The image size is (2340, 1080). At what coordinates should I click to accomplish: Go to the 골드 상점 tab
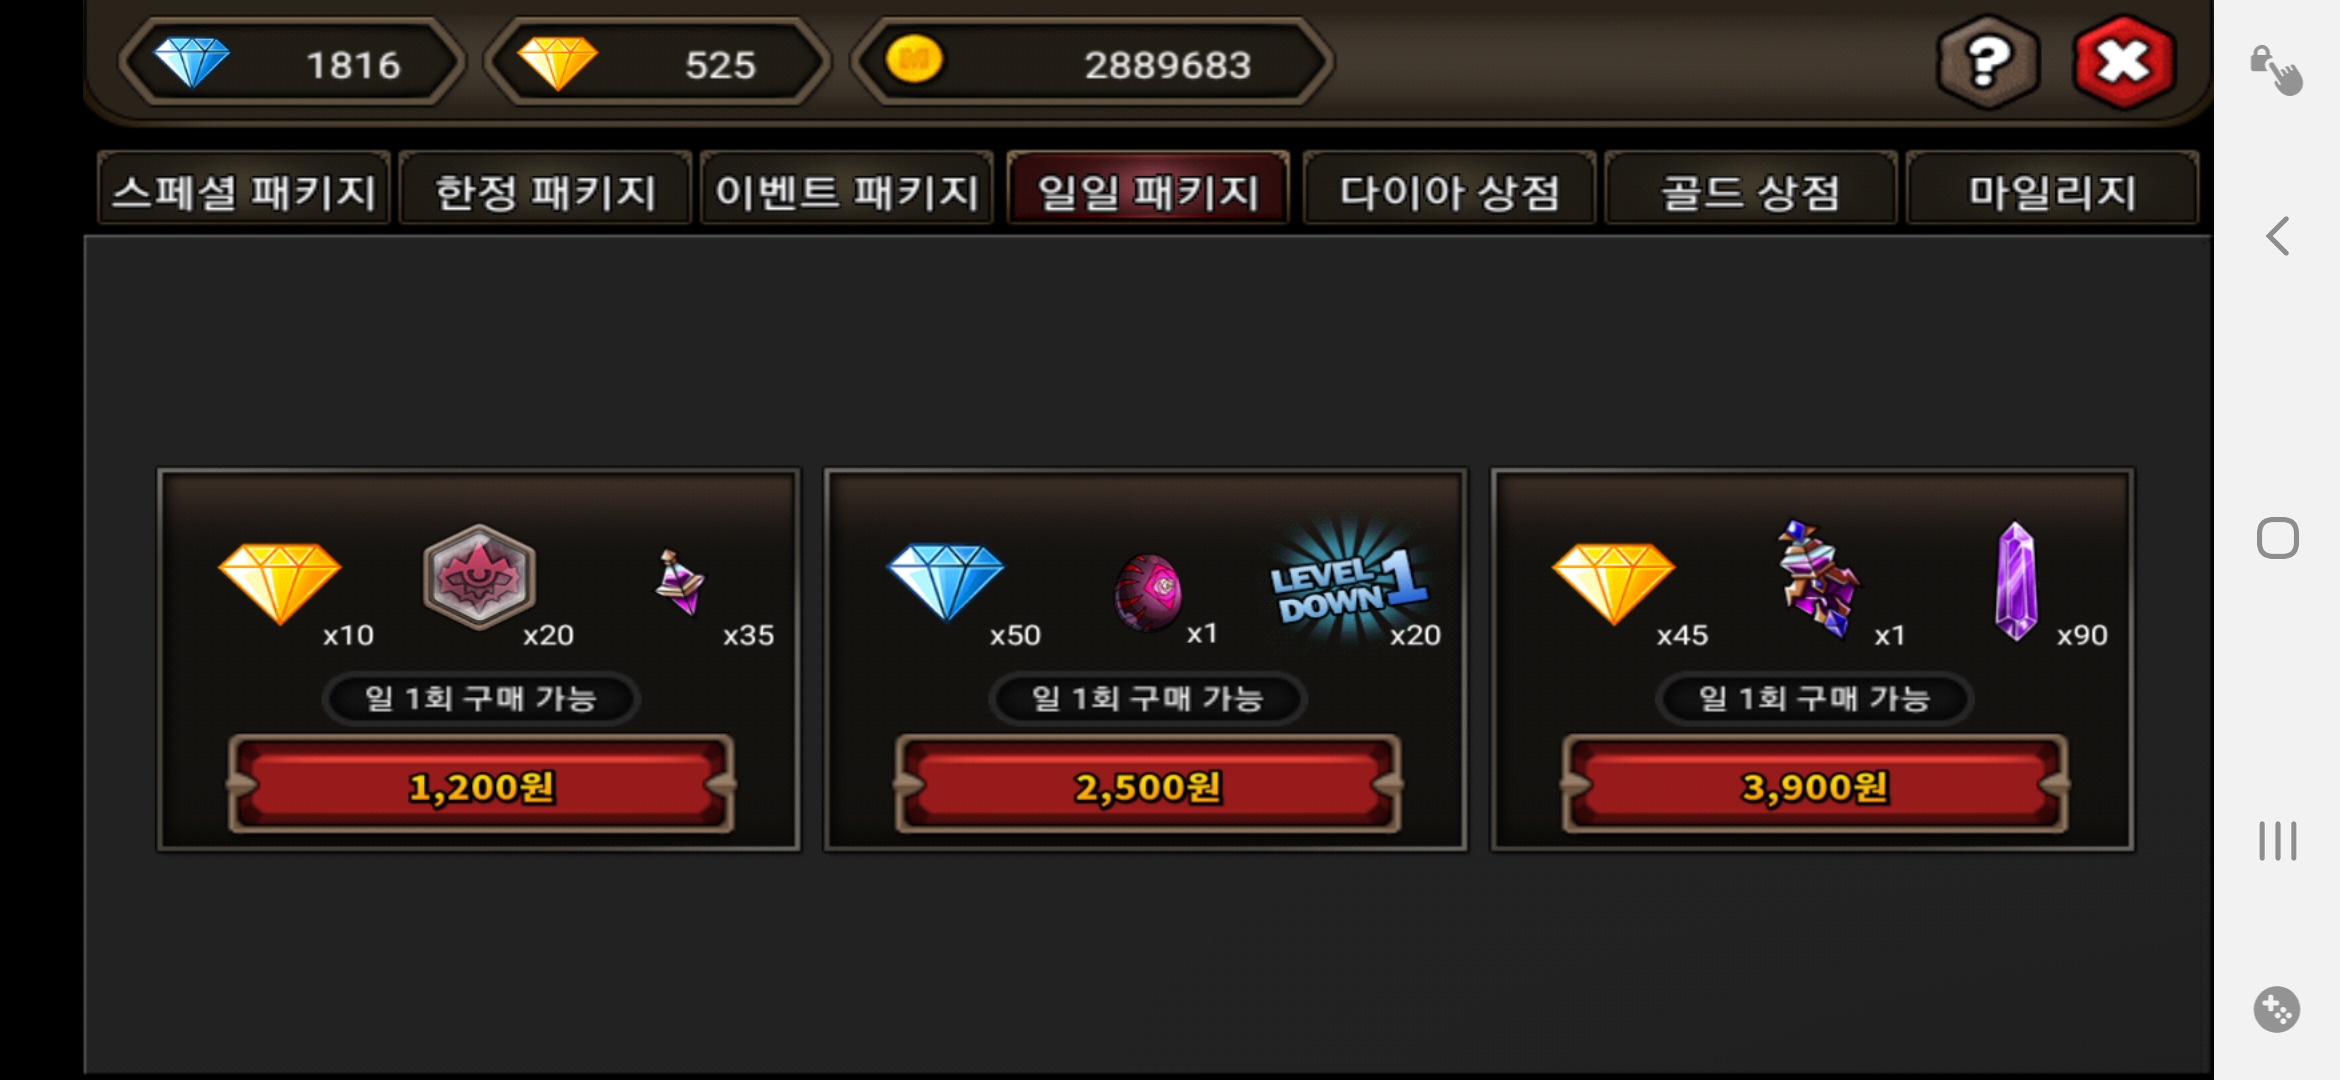coord(1751,190)
